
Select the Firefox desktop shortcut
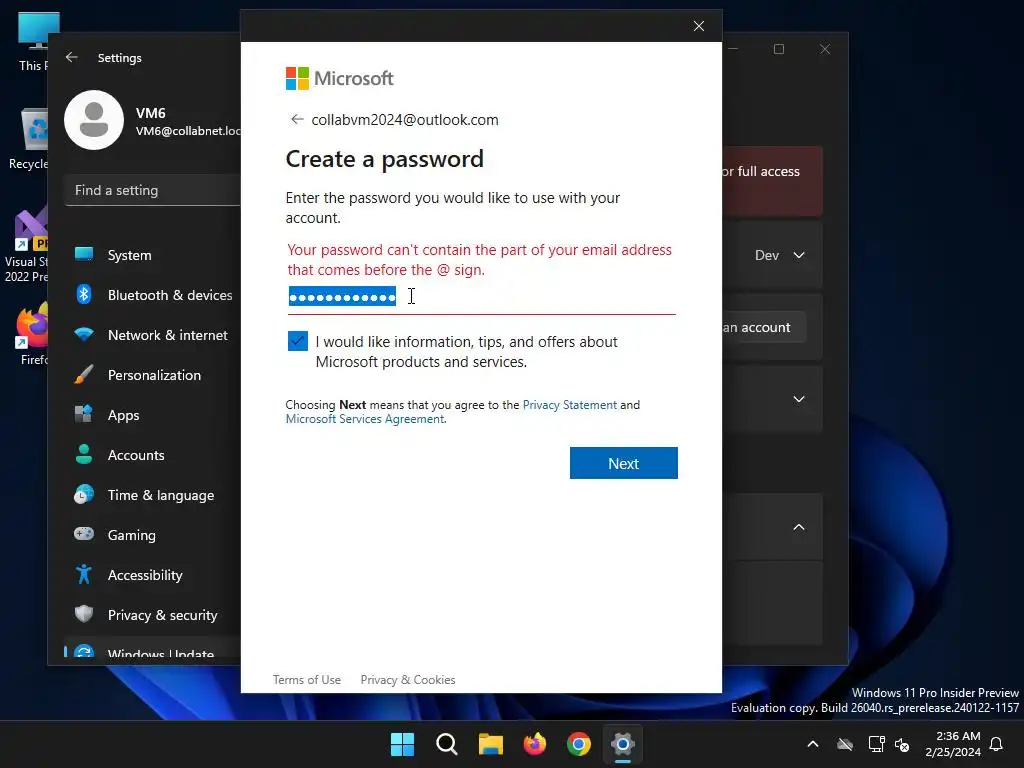33,334
